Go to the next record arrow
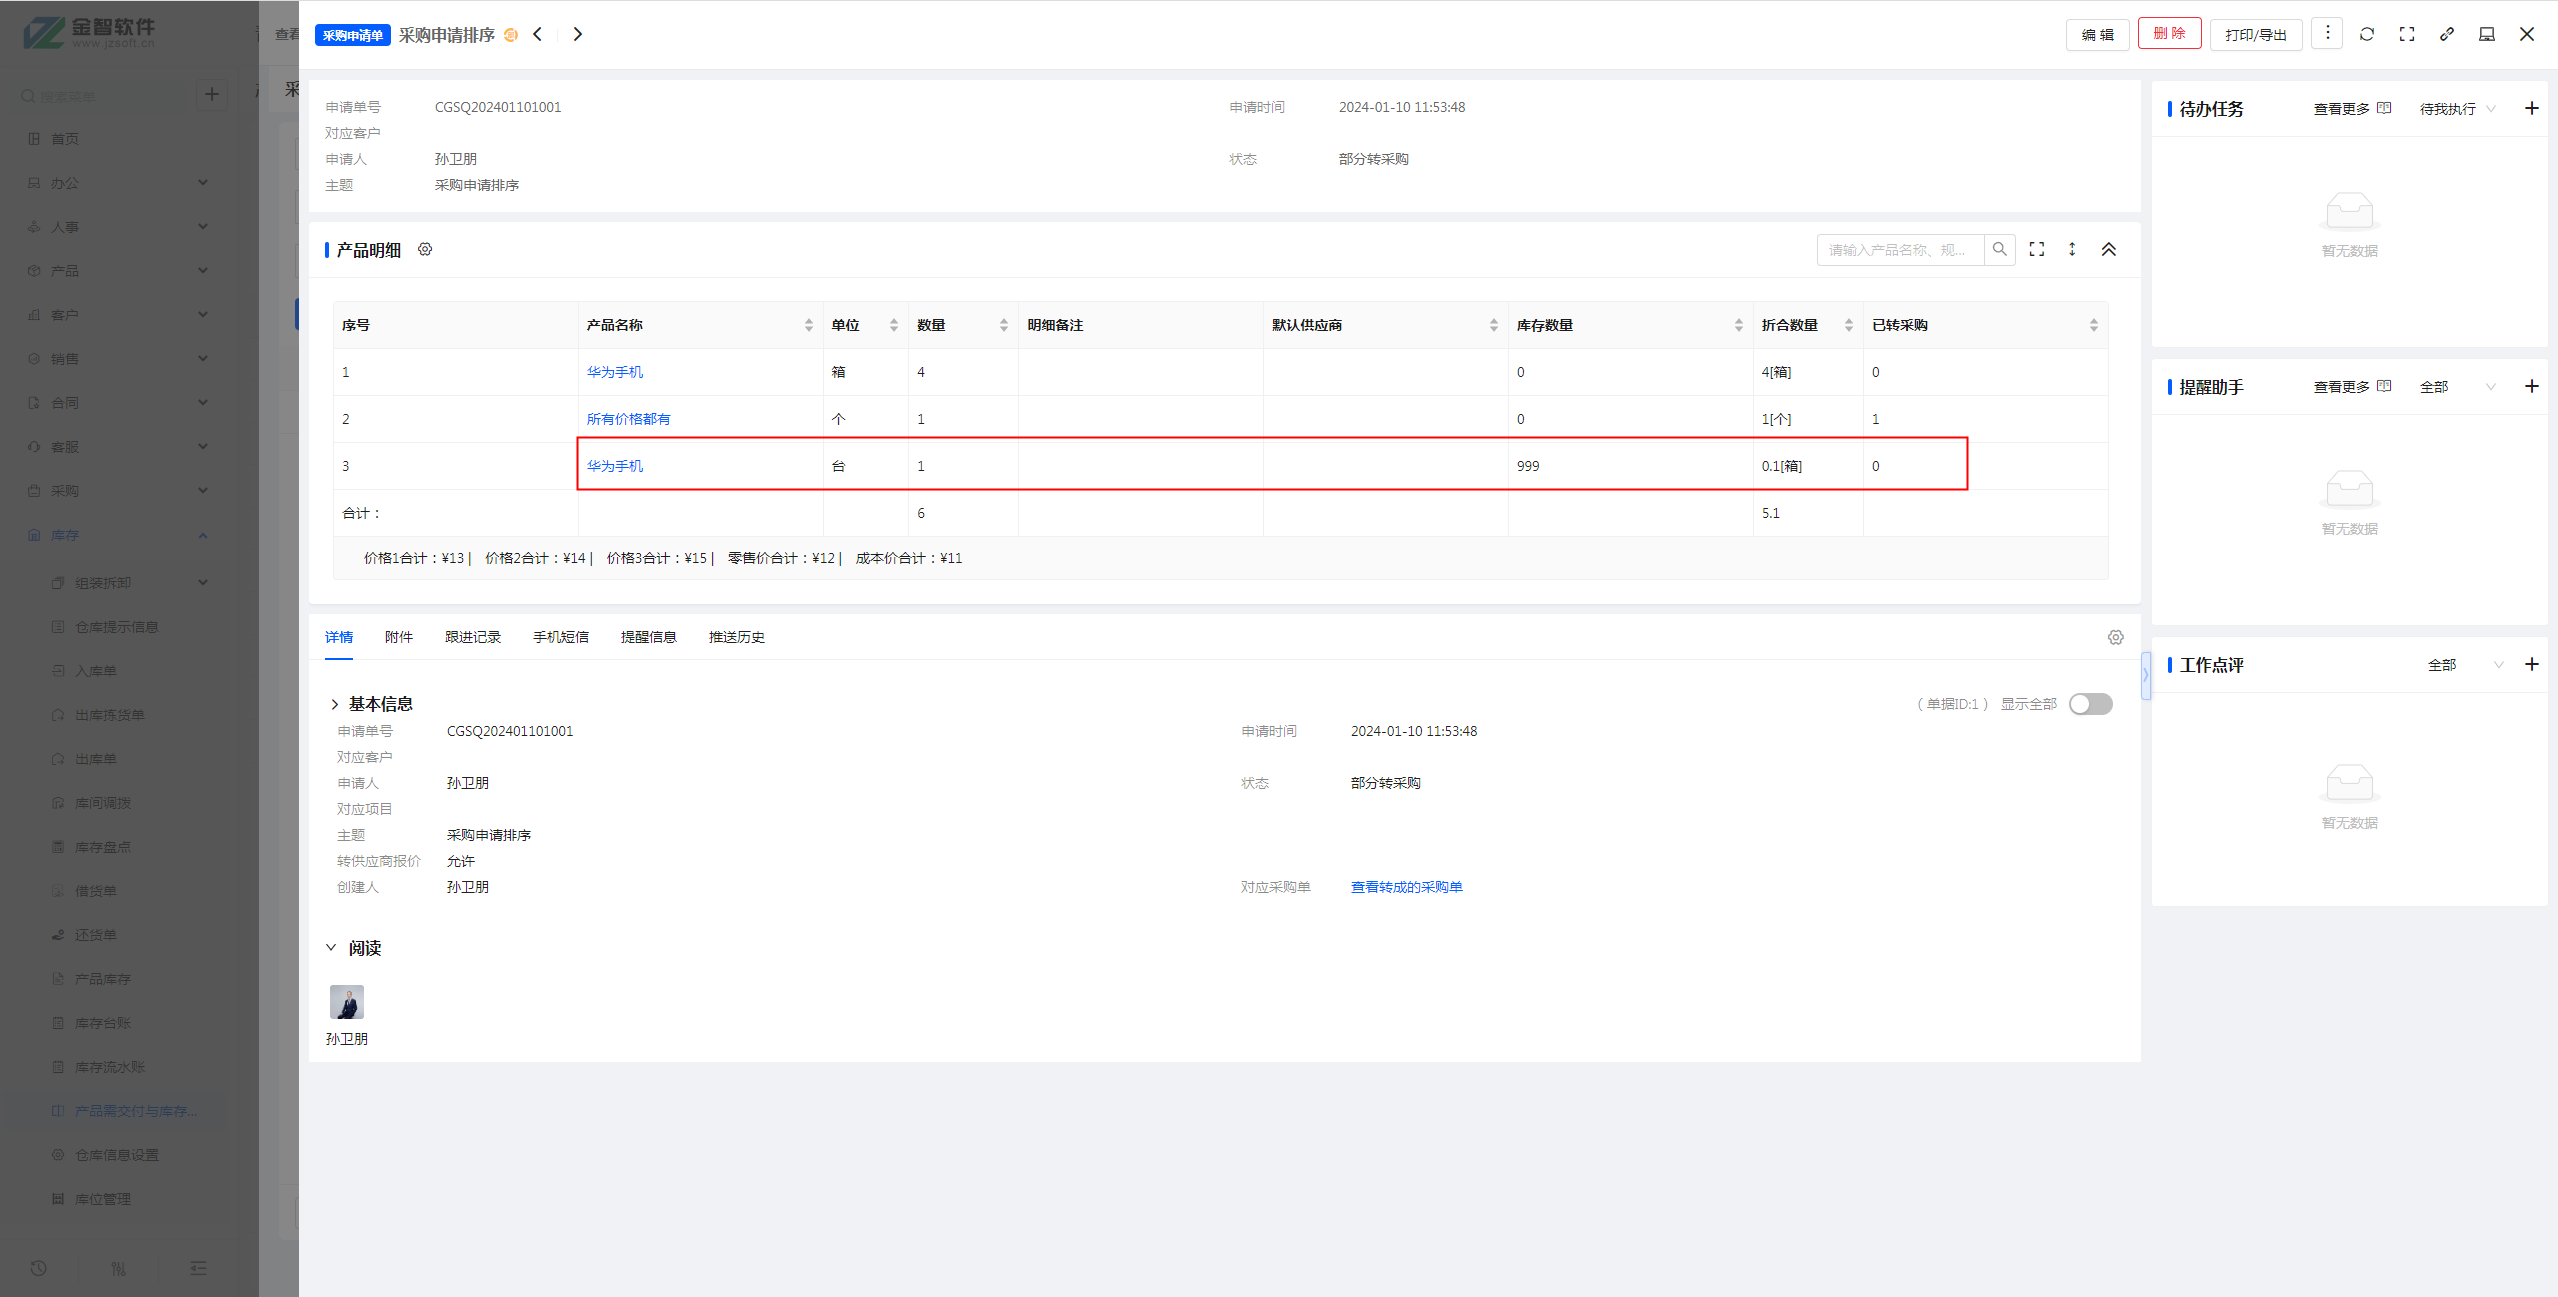The height and width of the screenshot is (1297, 2558). (x=577, y=34)
